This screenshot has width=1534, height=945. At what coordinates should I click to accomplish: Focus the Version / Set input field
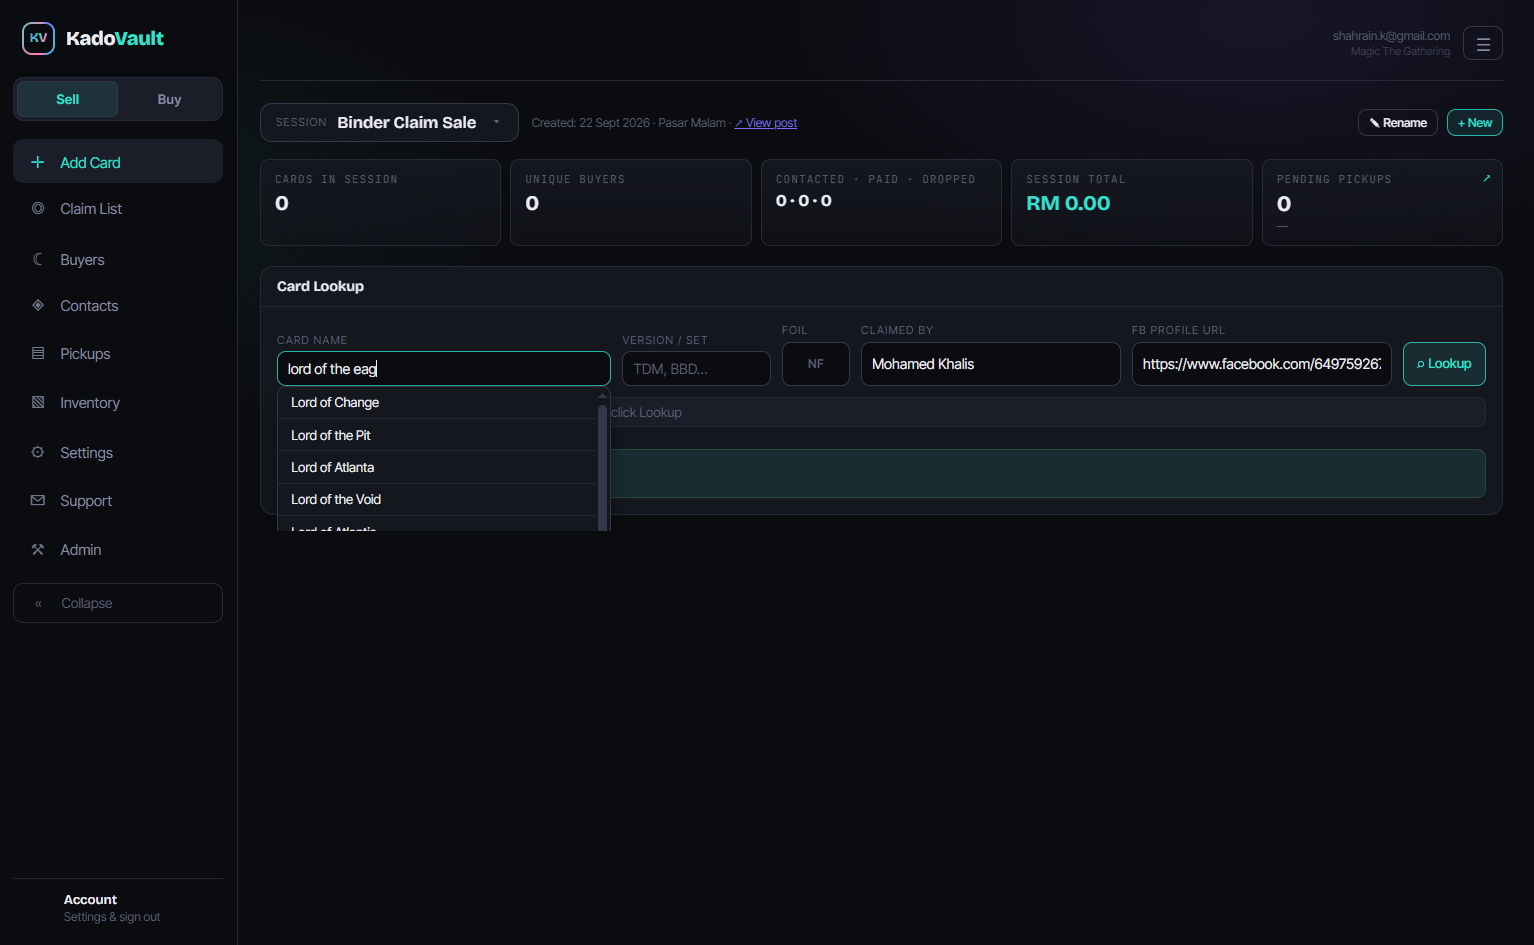coord(696,368)
